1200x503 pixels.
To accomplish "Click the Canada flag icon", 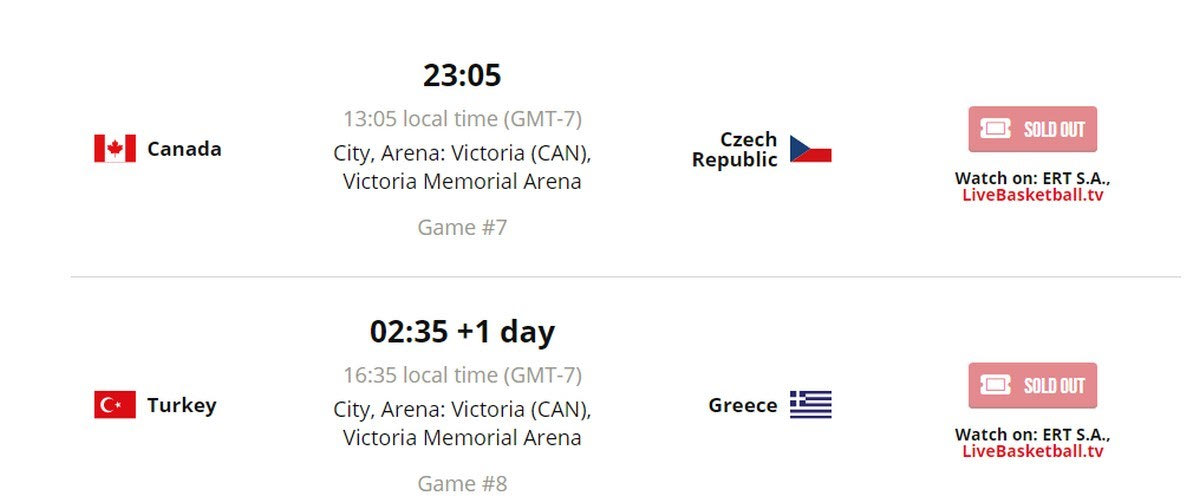I will click(115, 149).
